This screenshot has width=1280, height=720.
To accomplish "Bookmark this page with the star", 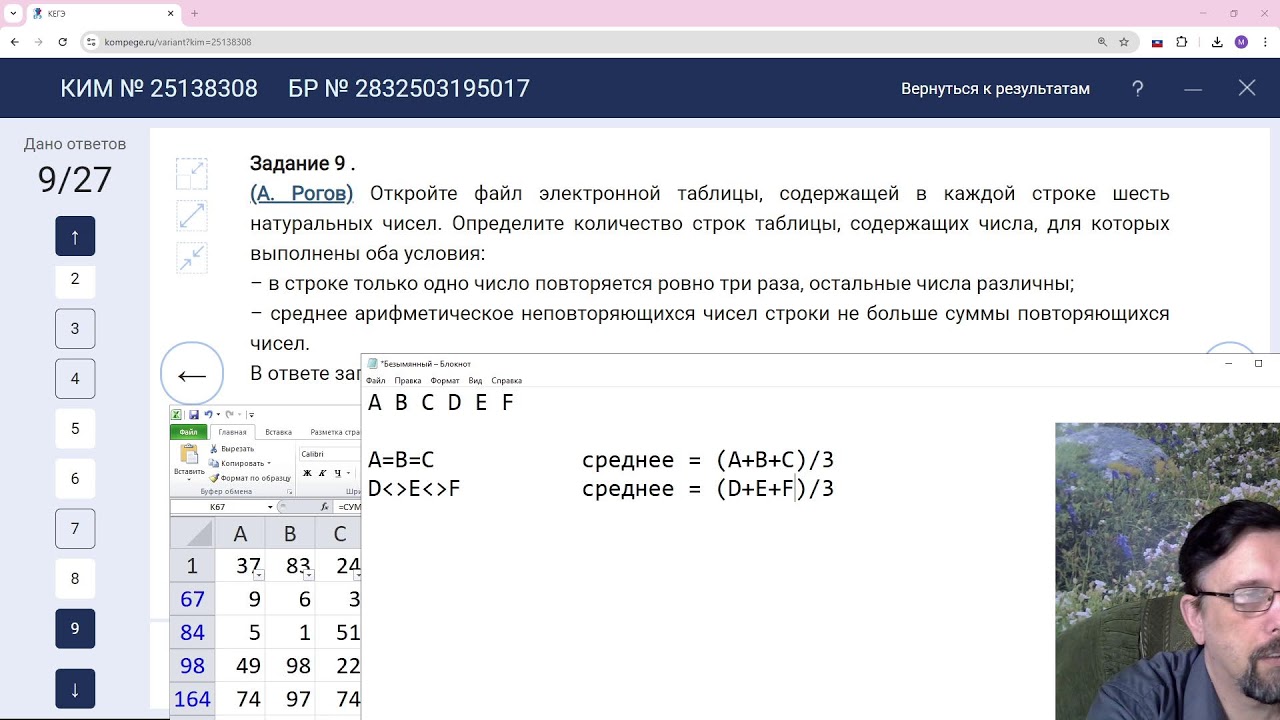I will [x=1124, y=42].
